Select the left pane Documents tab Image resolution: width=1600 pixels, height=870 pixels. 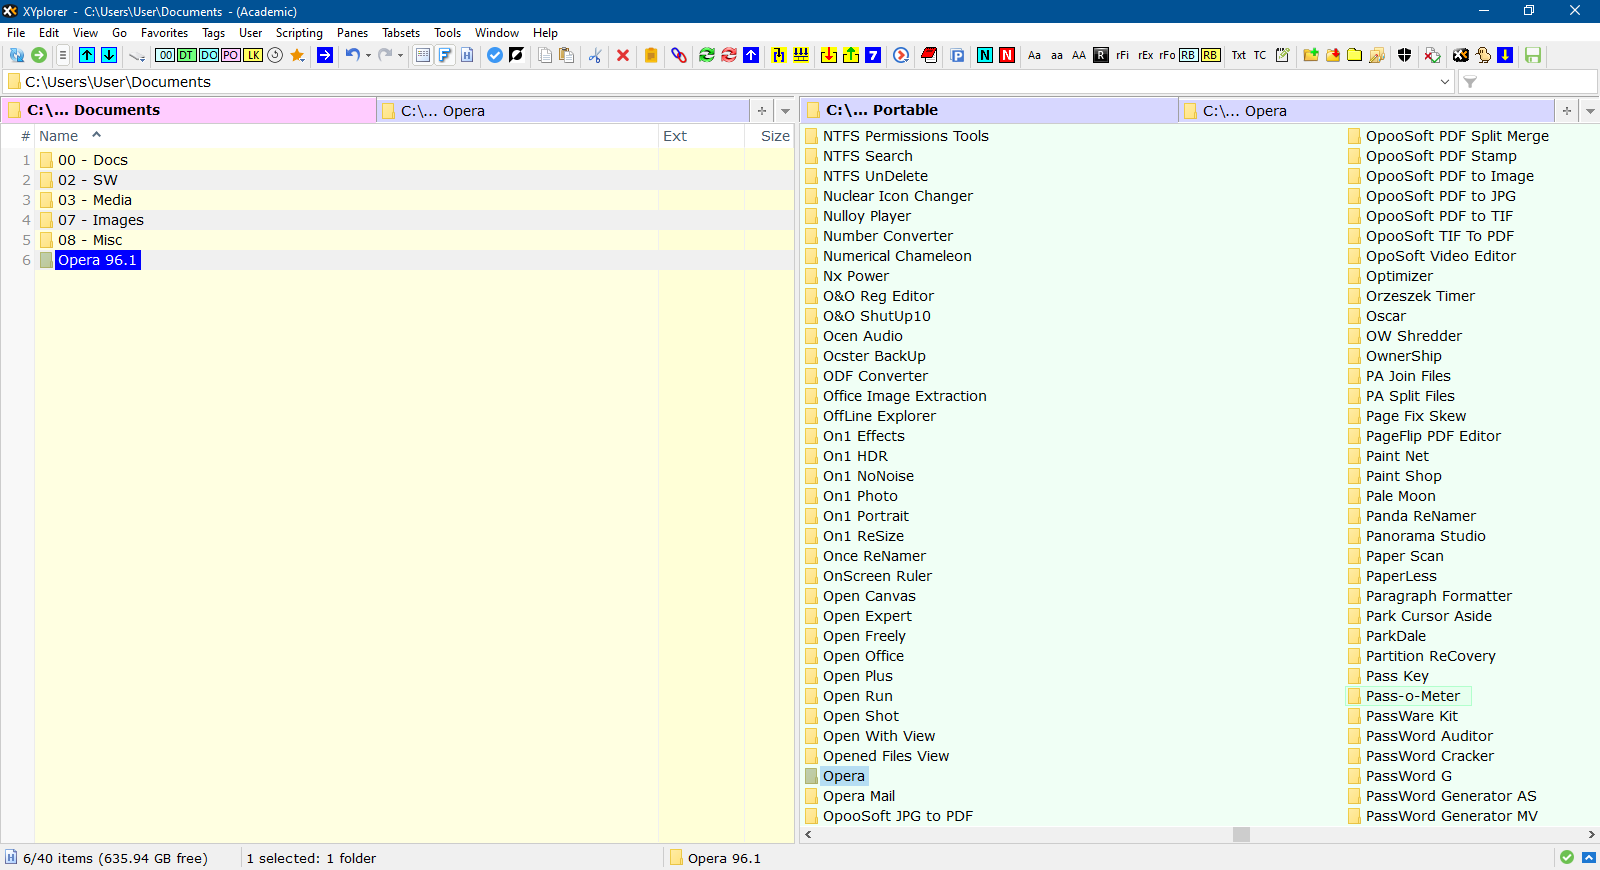click(189, 110)
